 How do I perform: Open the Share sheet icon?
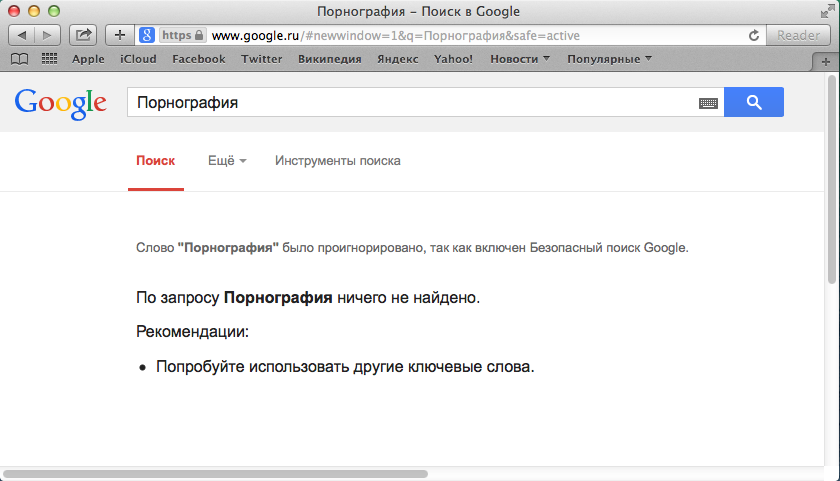click(83, 35)
